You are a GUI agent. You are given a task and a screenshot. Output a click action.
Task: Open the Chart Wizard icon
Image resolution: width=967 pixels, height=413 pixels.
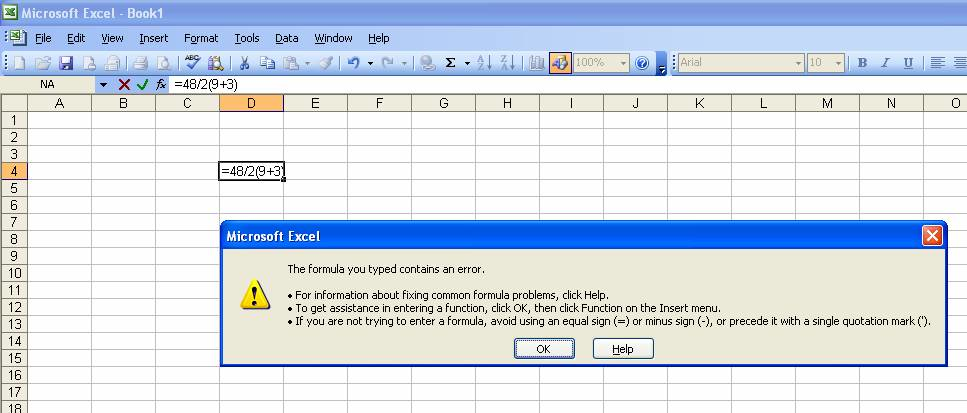537,63
